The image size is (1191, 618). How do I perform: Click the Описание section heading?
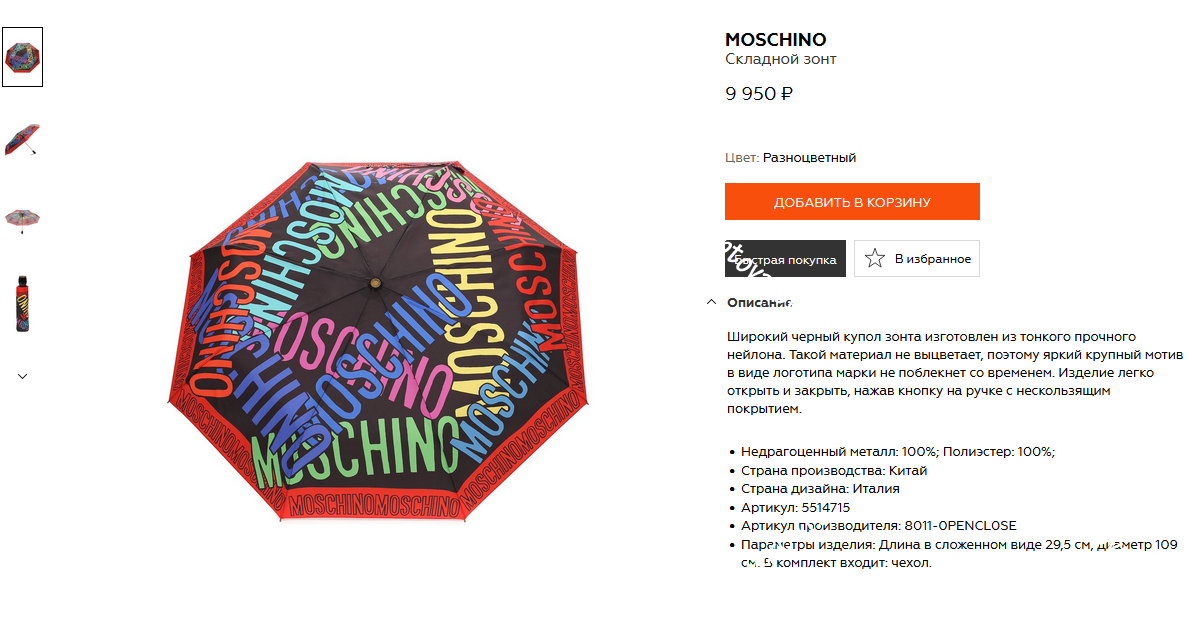coord(759,302)
